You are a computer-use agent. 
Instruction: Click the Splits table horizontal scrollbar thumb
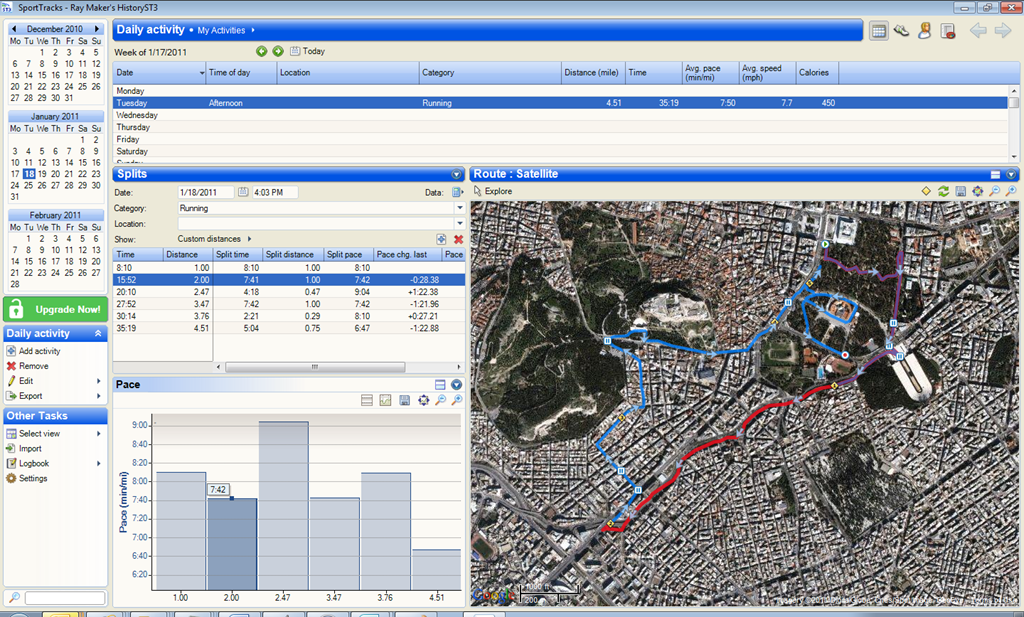[315, 367]
